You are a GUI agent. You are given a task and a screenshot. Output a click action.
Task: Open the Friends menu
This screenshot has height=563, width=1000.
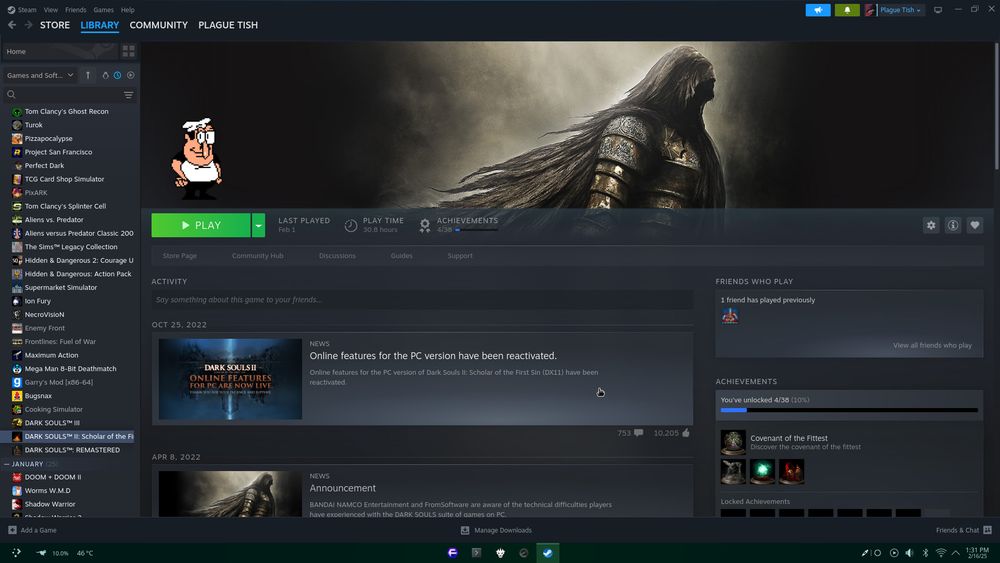click(x=75, y=10)
